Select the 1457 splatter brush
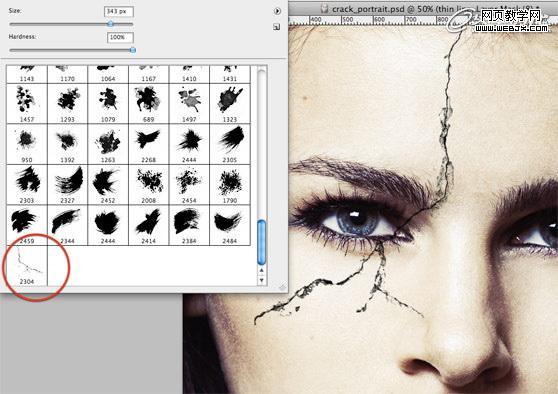Viewport: 558px width, 394px height. coord(27,104)
